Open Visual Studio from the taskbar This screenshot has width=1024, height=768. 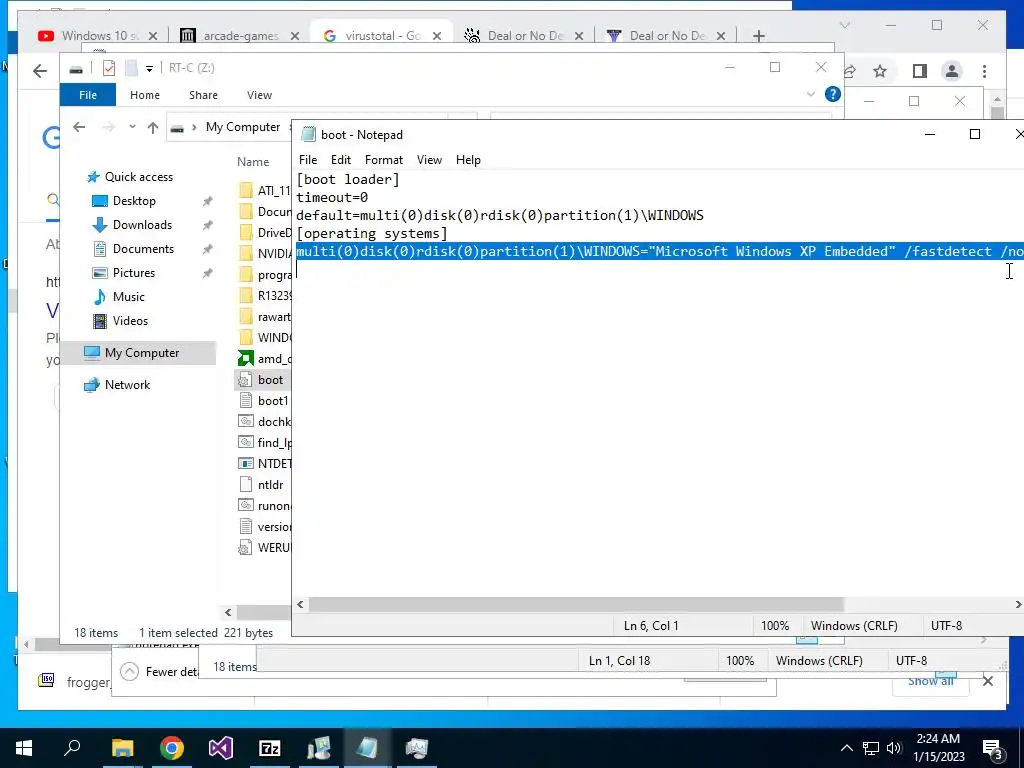coord(220,748)
